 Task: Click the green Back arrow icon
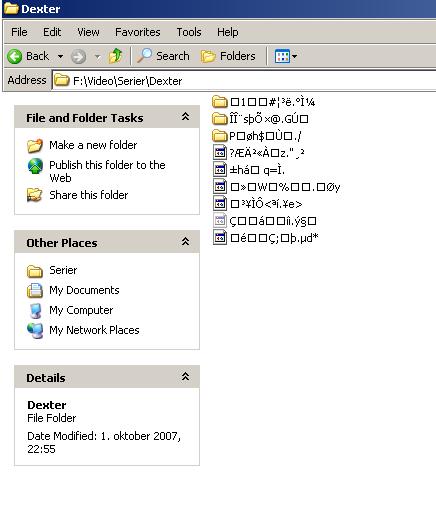pos(14,56)
